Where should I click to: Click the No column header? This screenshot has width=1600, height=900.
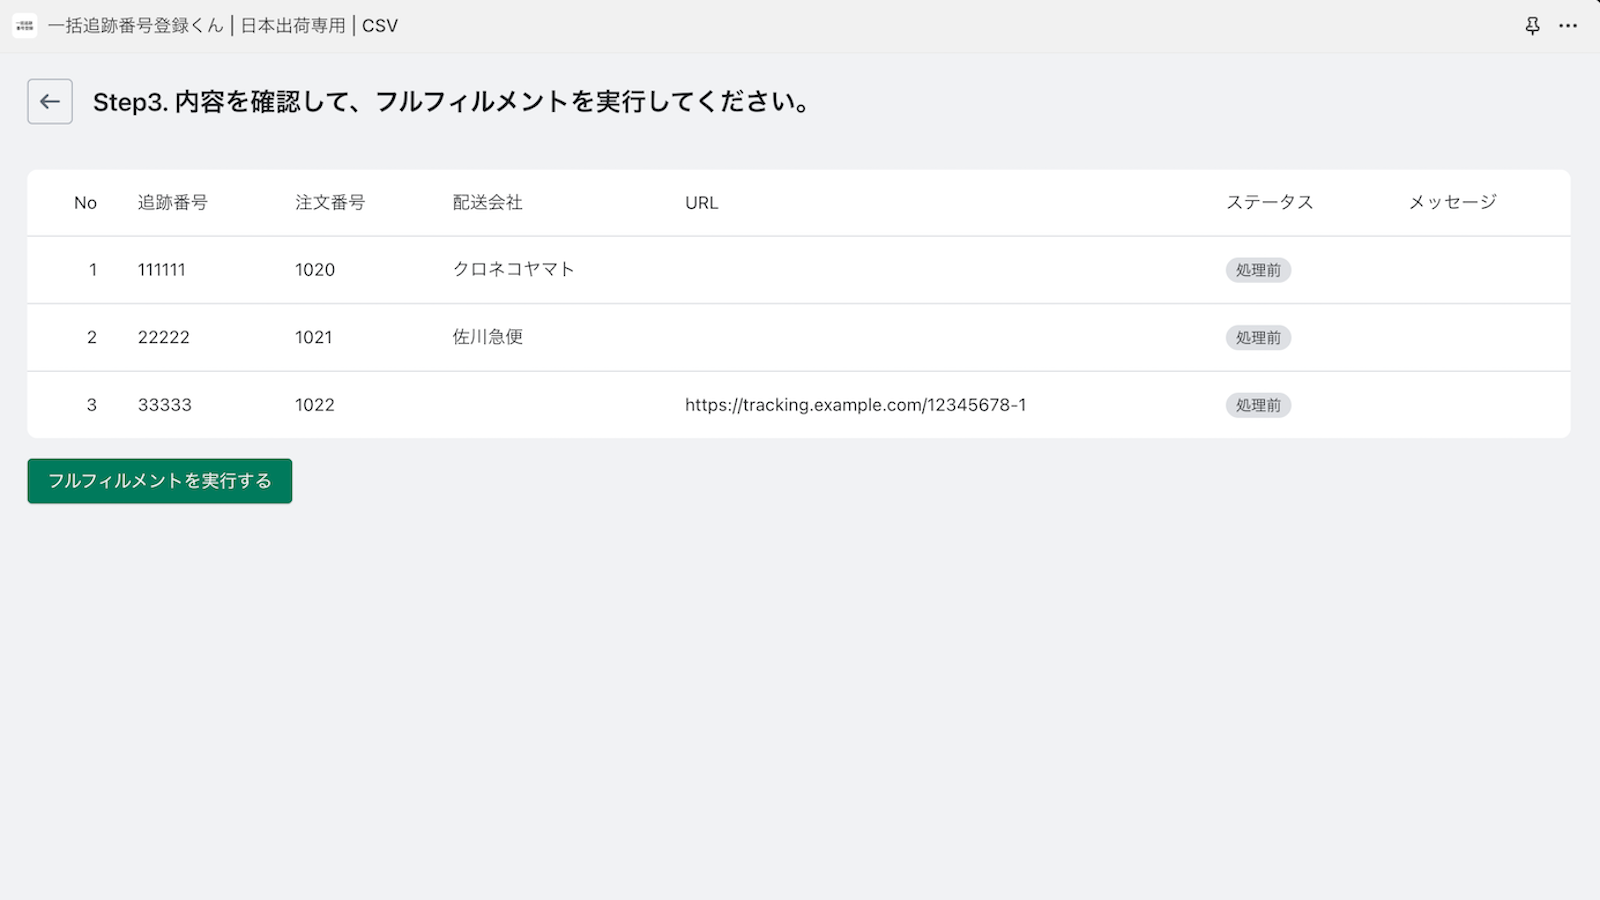86,203
